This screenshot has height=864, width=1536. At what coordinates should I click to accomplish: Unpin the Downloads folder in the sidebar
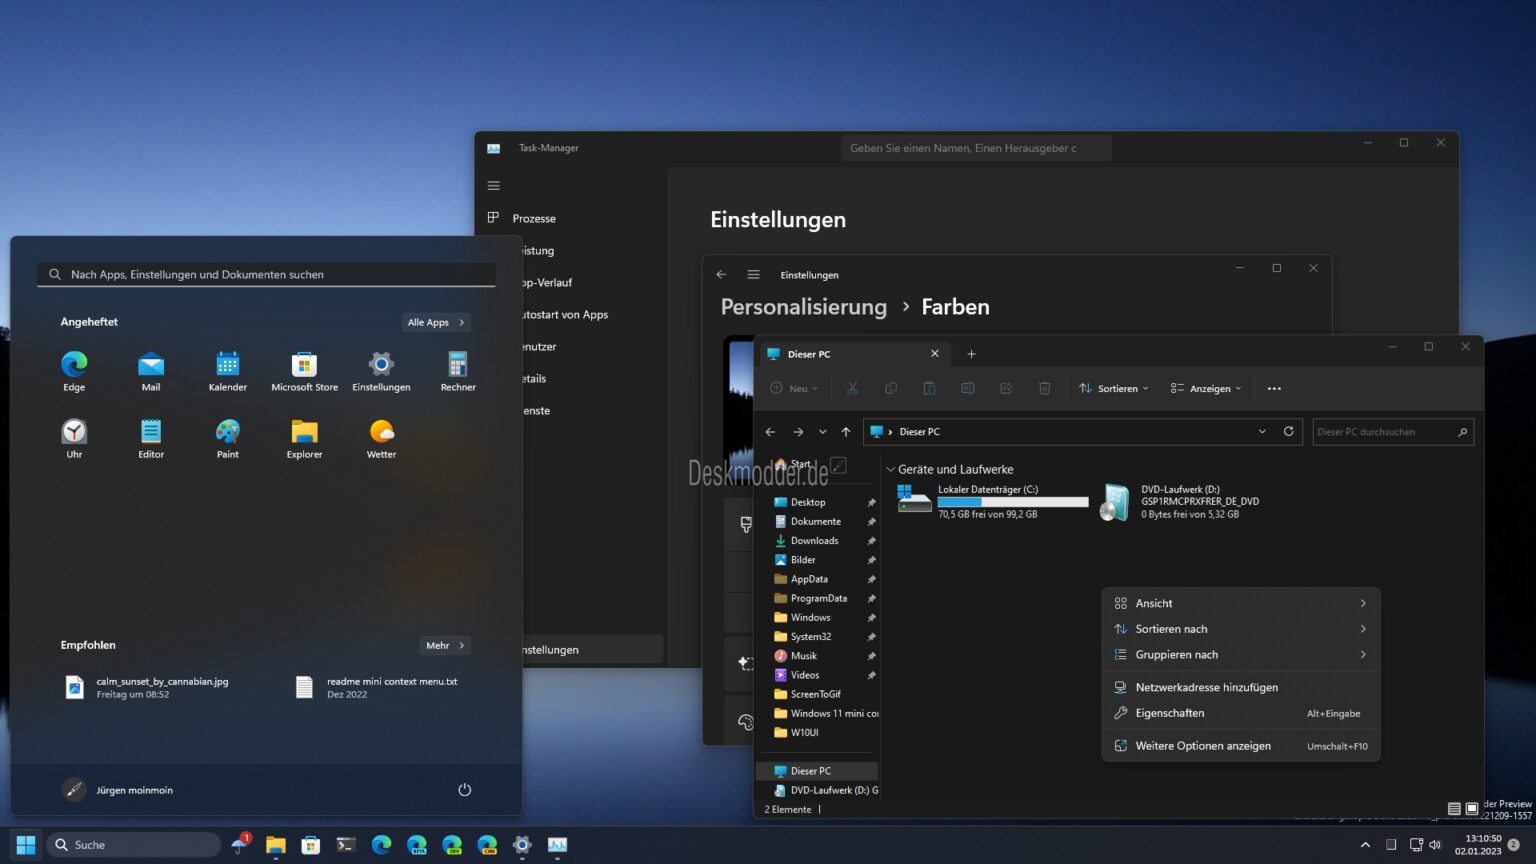coord(872,540)
